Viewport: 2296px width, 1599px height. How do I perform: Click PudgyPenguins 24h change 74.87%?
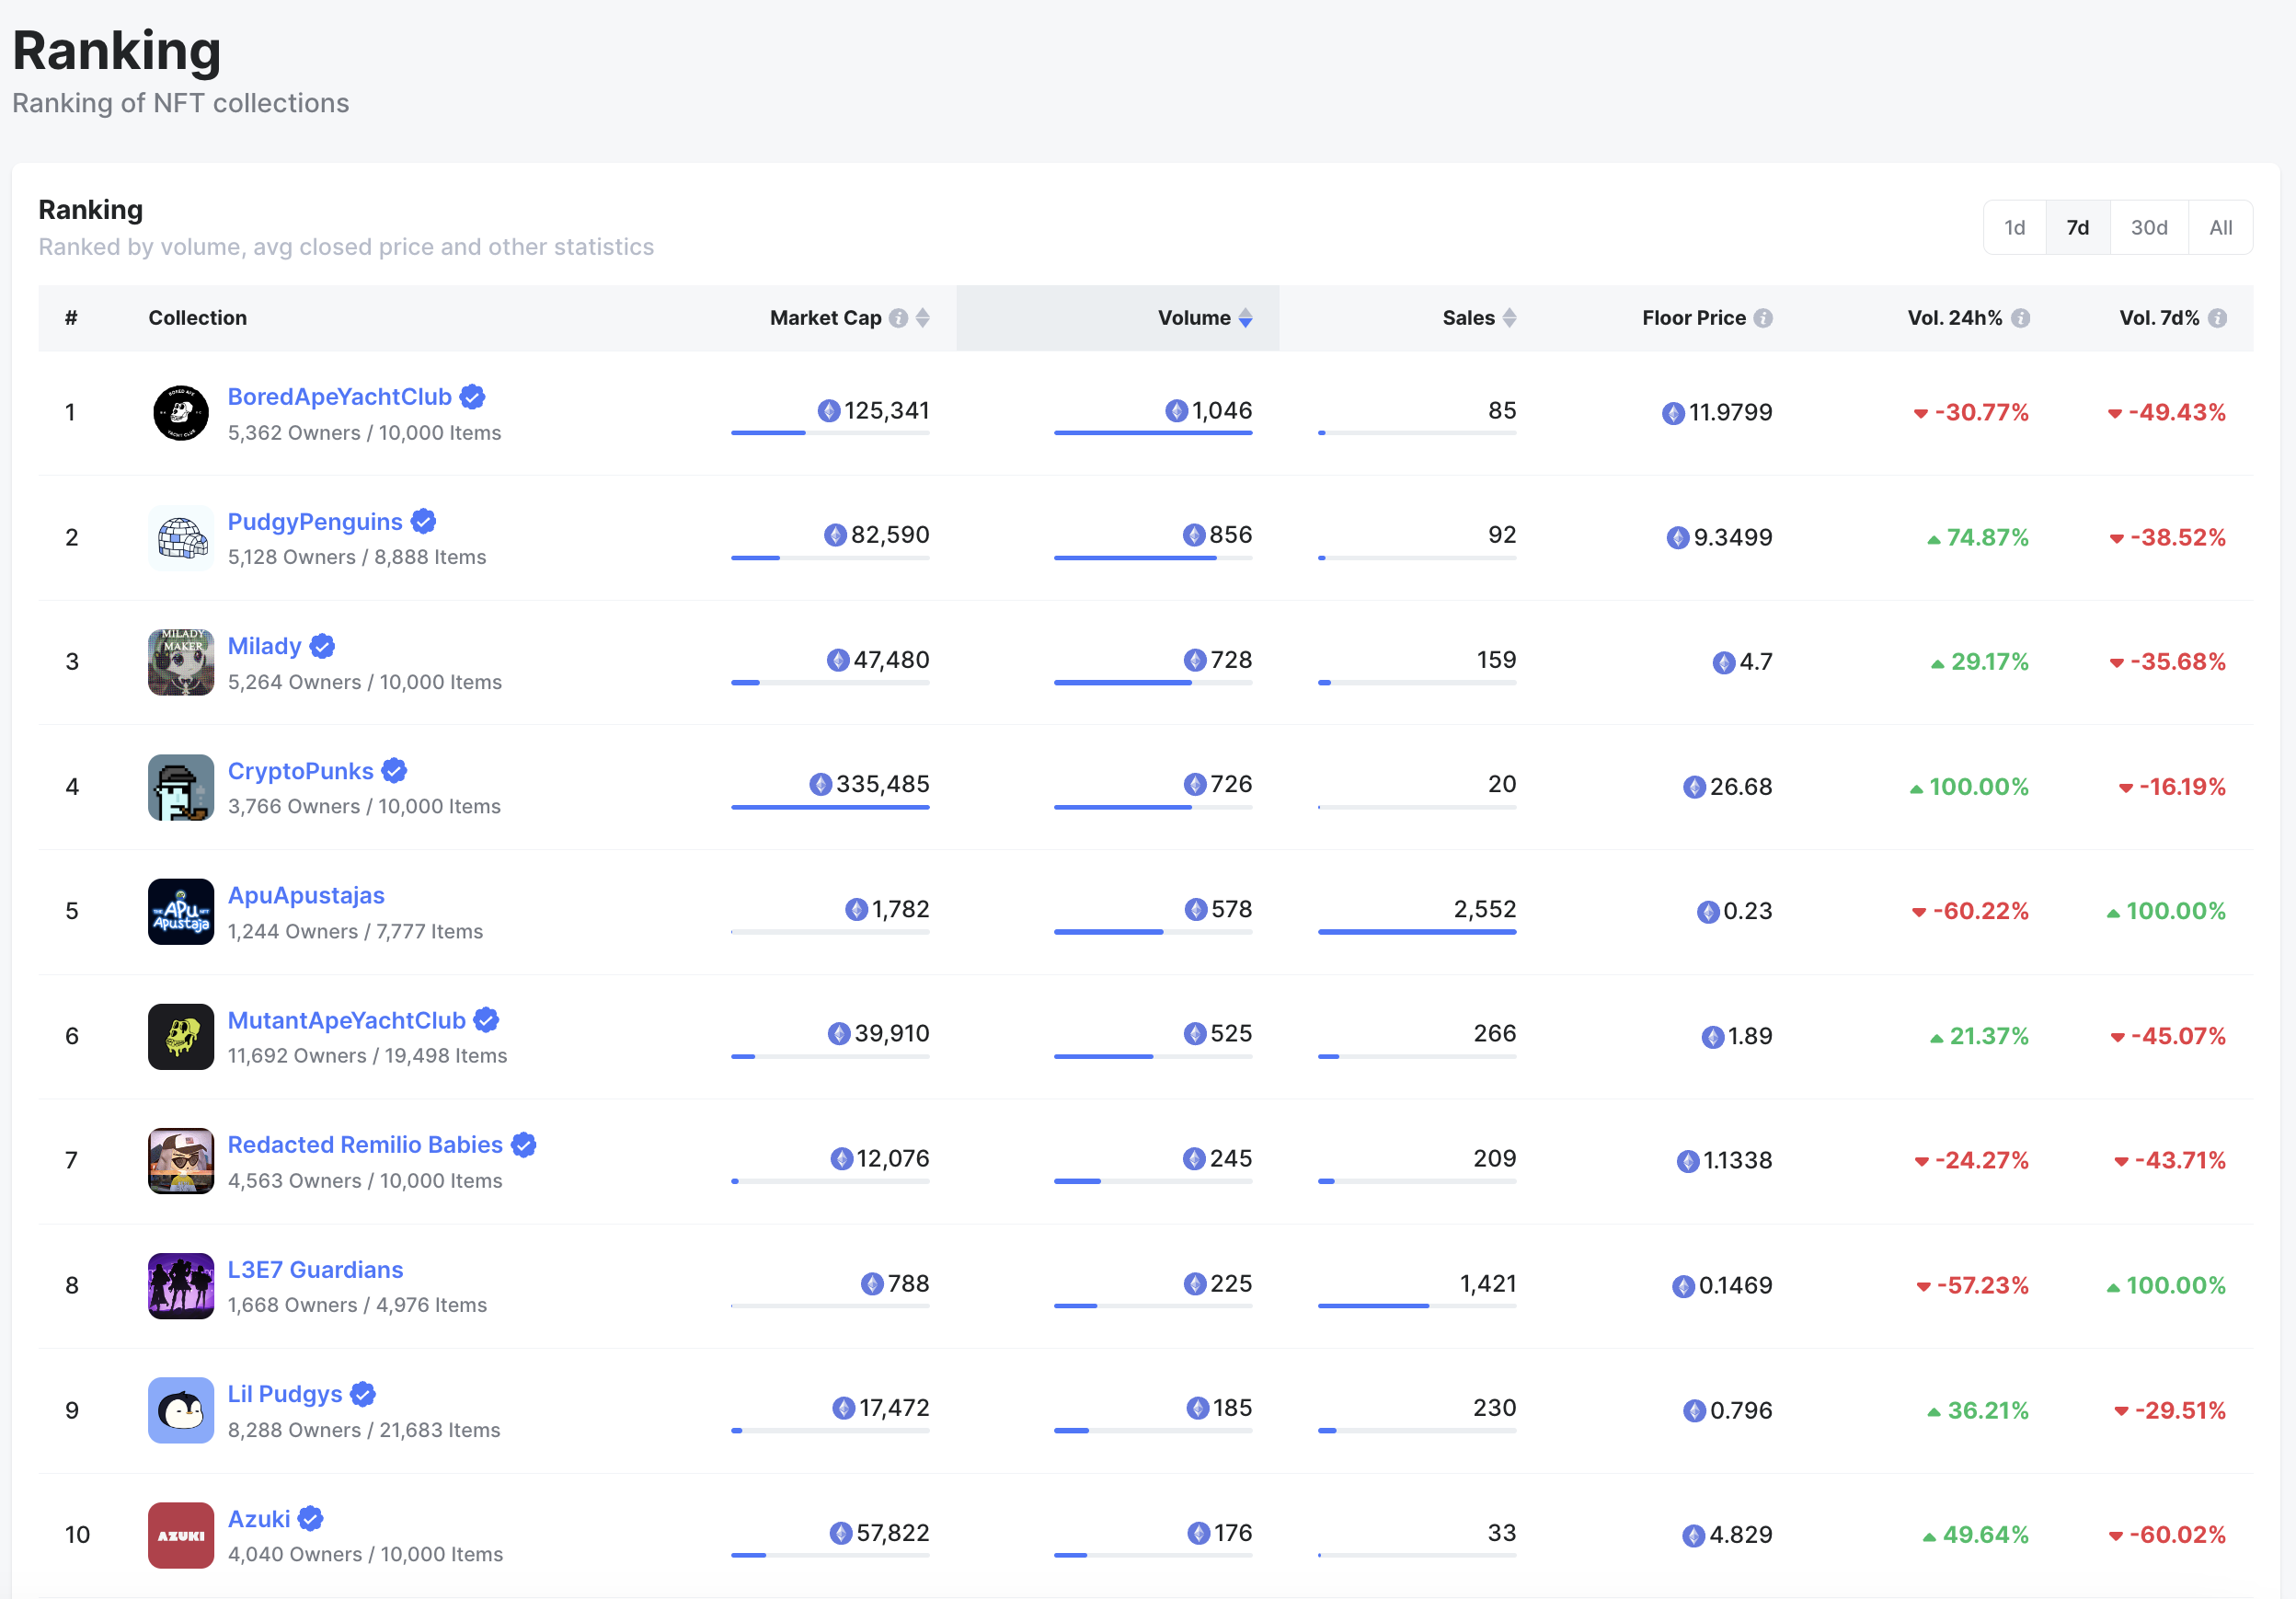click(1987, 538)
